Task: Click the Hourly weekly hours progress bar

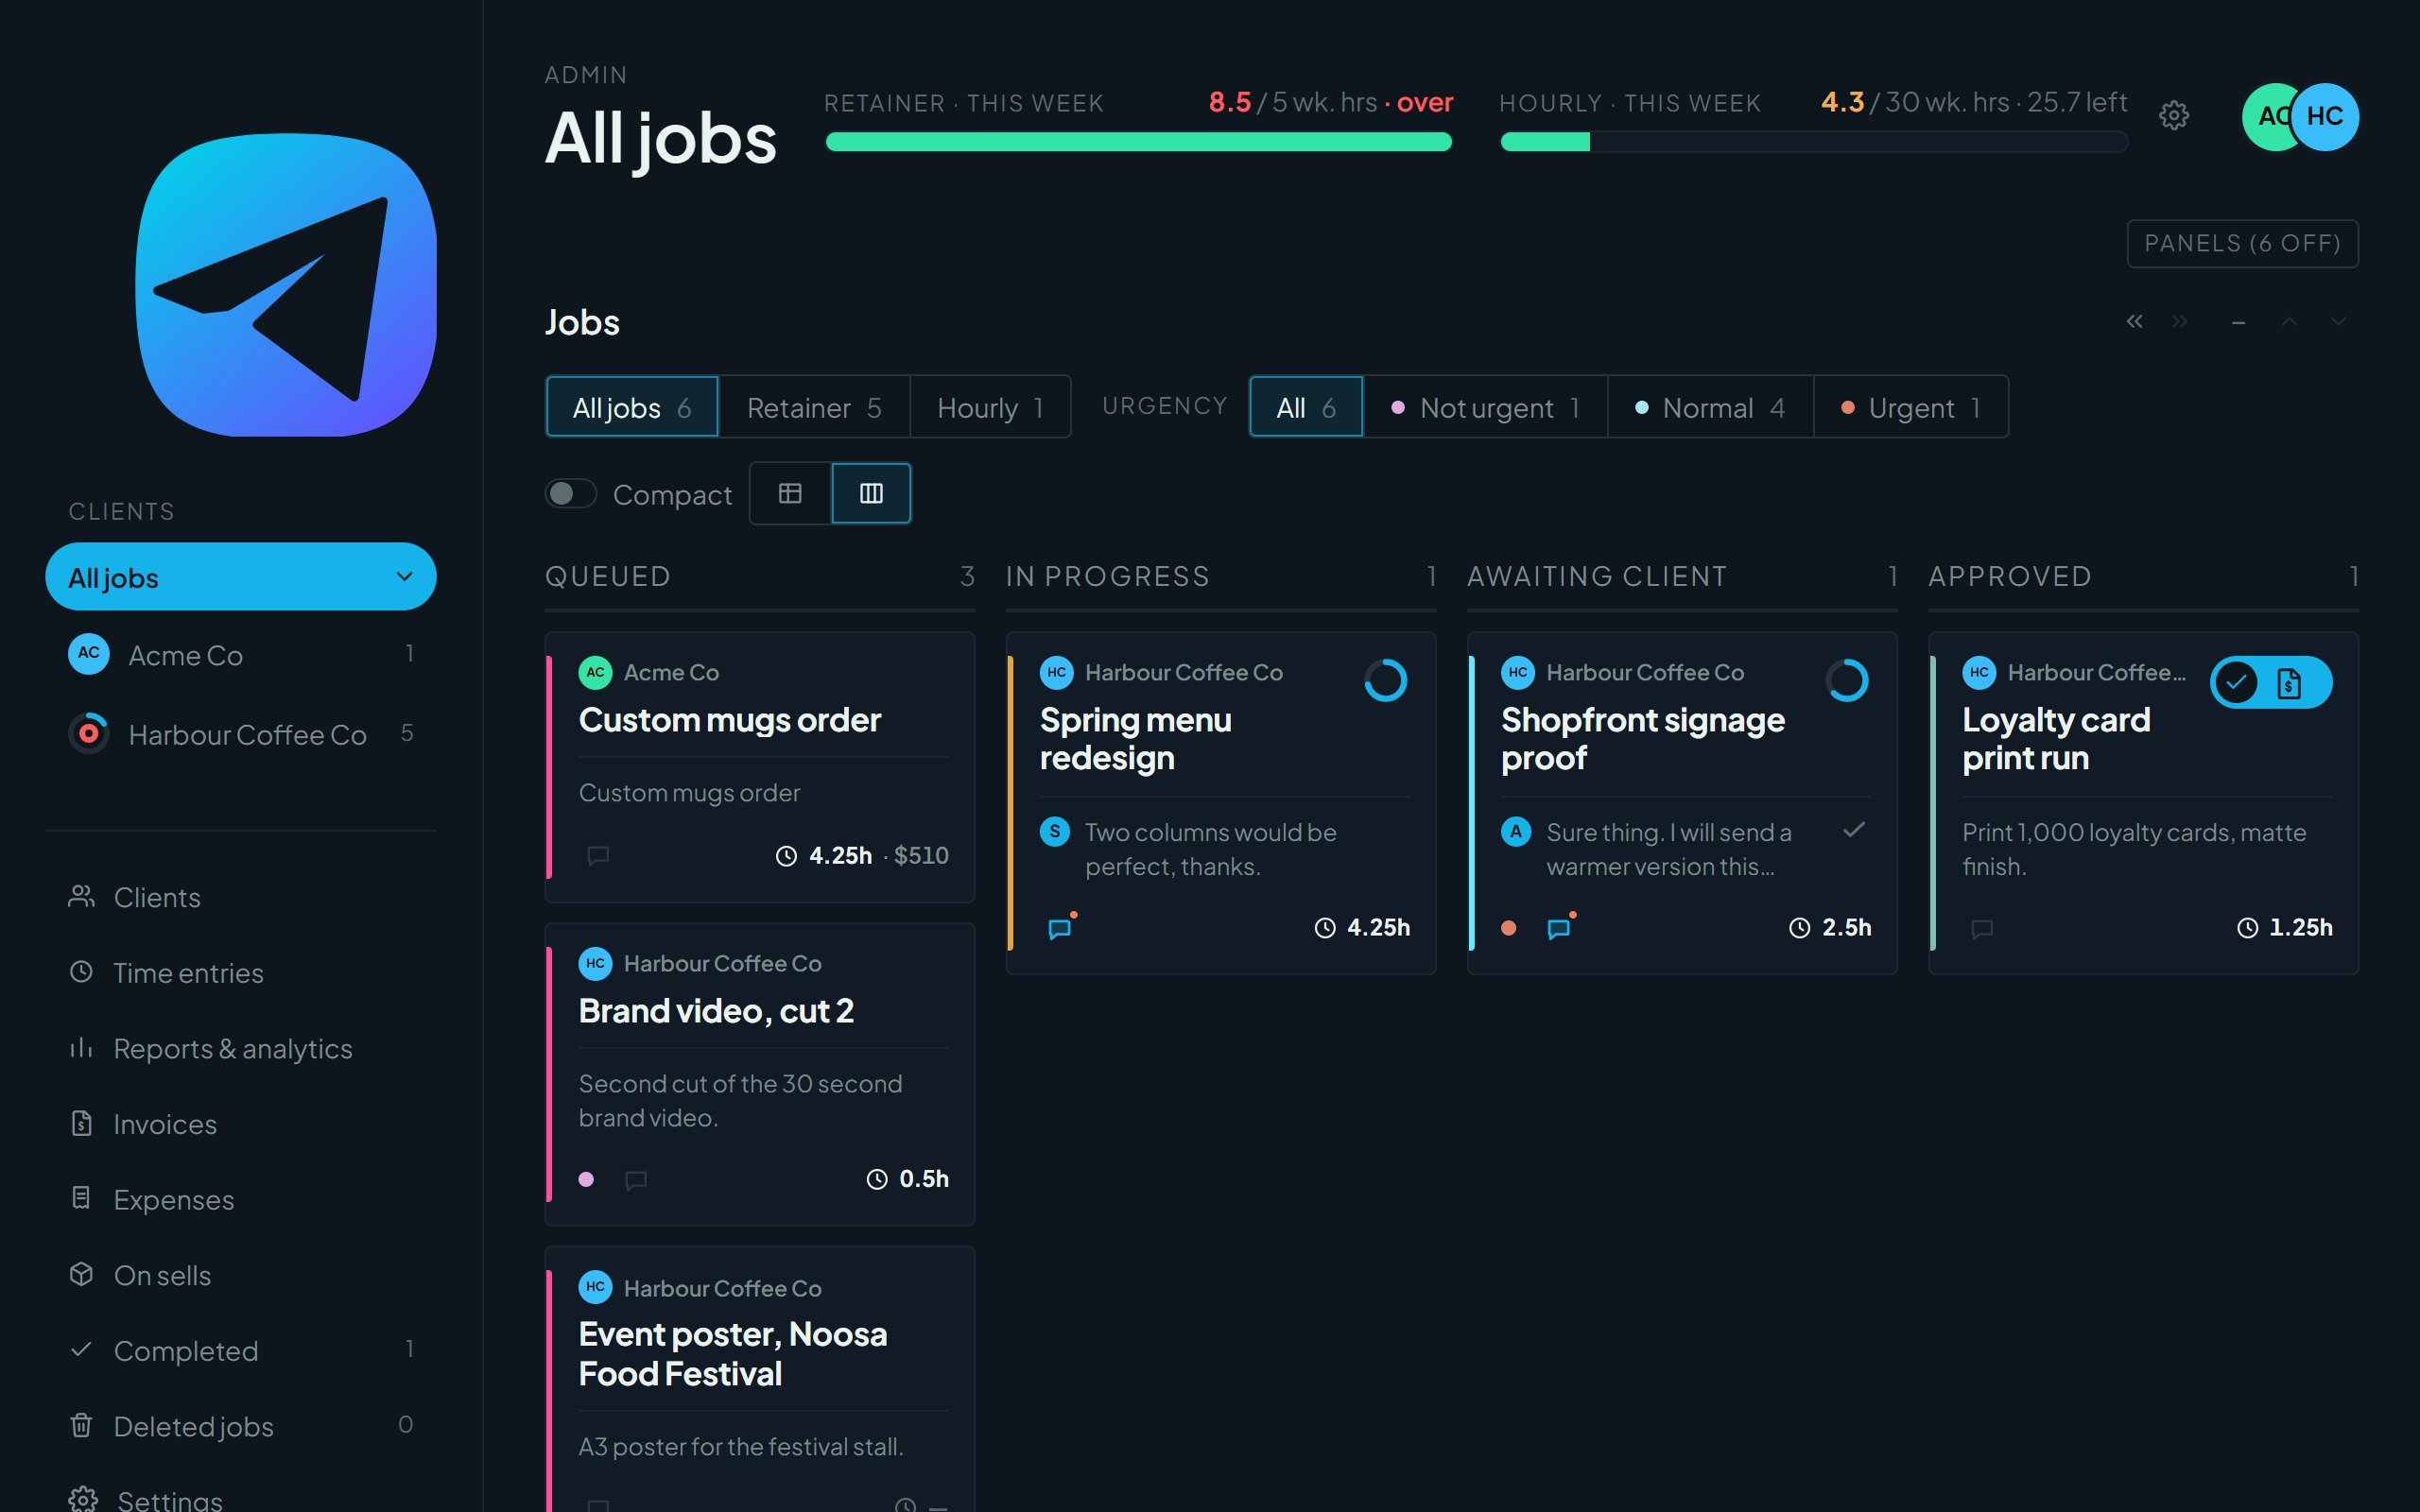Action: pyautogui.click(x=1814, y=142)
